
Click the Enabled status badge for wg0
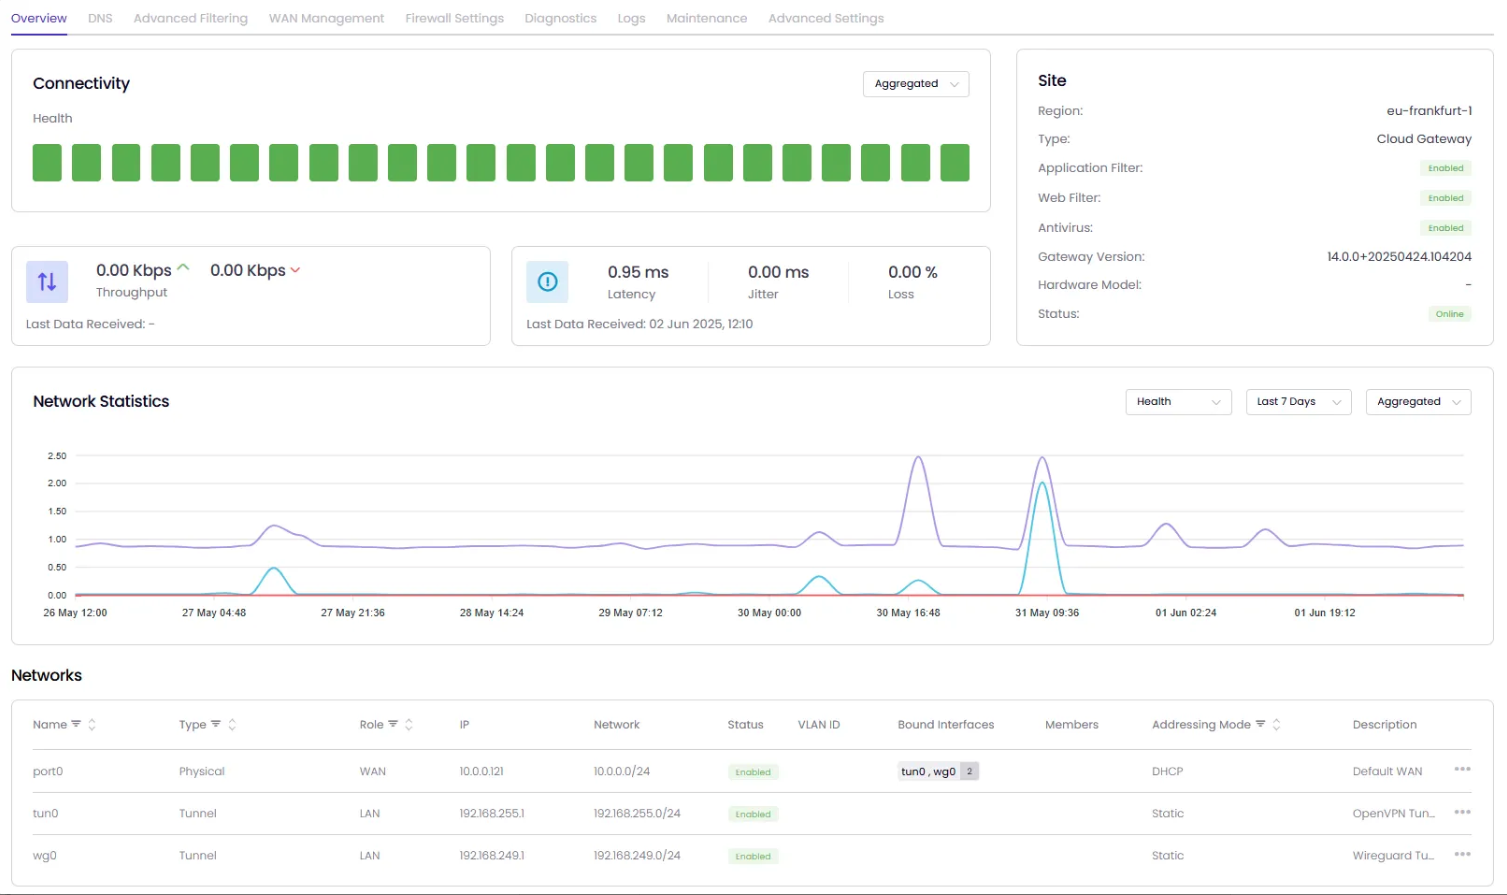(x=753, y=856)
